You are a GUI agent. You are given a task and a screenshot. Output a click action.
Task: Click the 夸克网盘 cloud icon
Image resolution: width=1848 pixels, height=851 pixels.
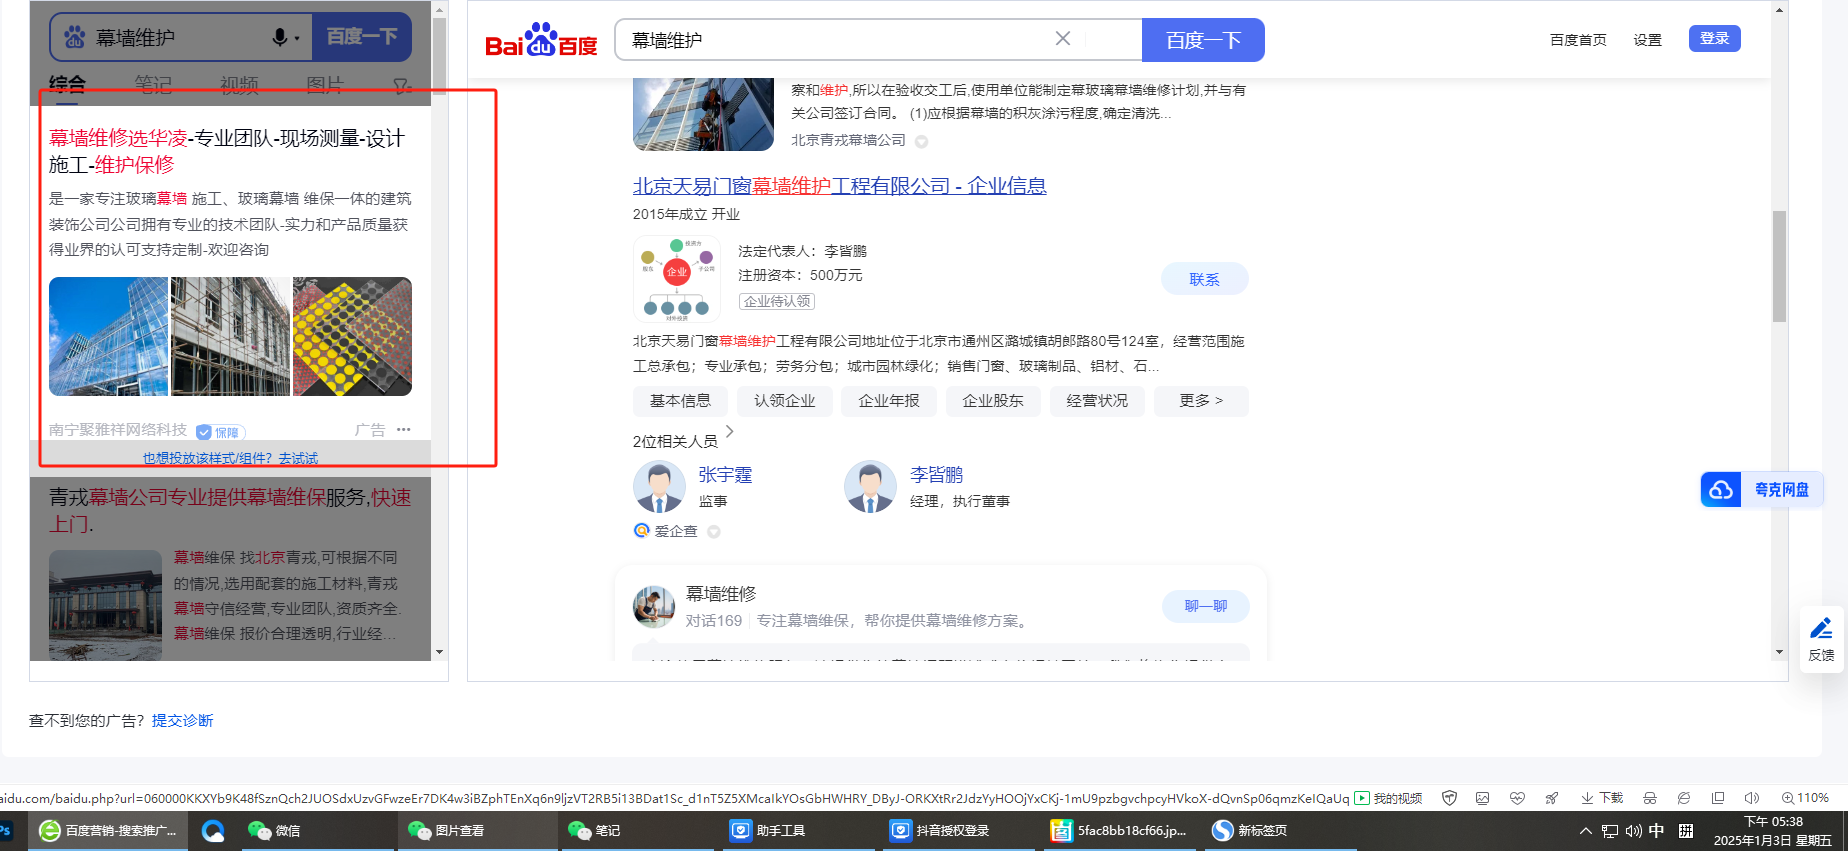click(1721, 489)
